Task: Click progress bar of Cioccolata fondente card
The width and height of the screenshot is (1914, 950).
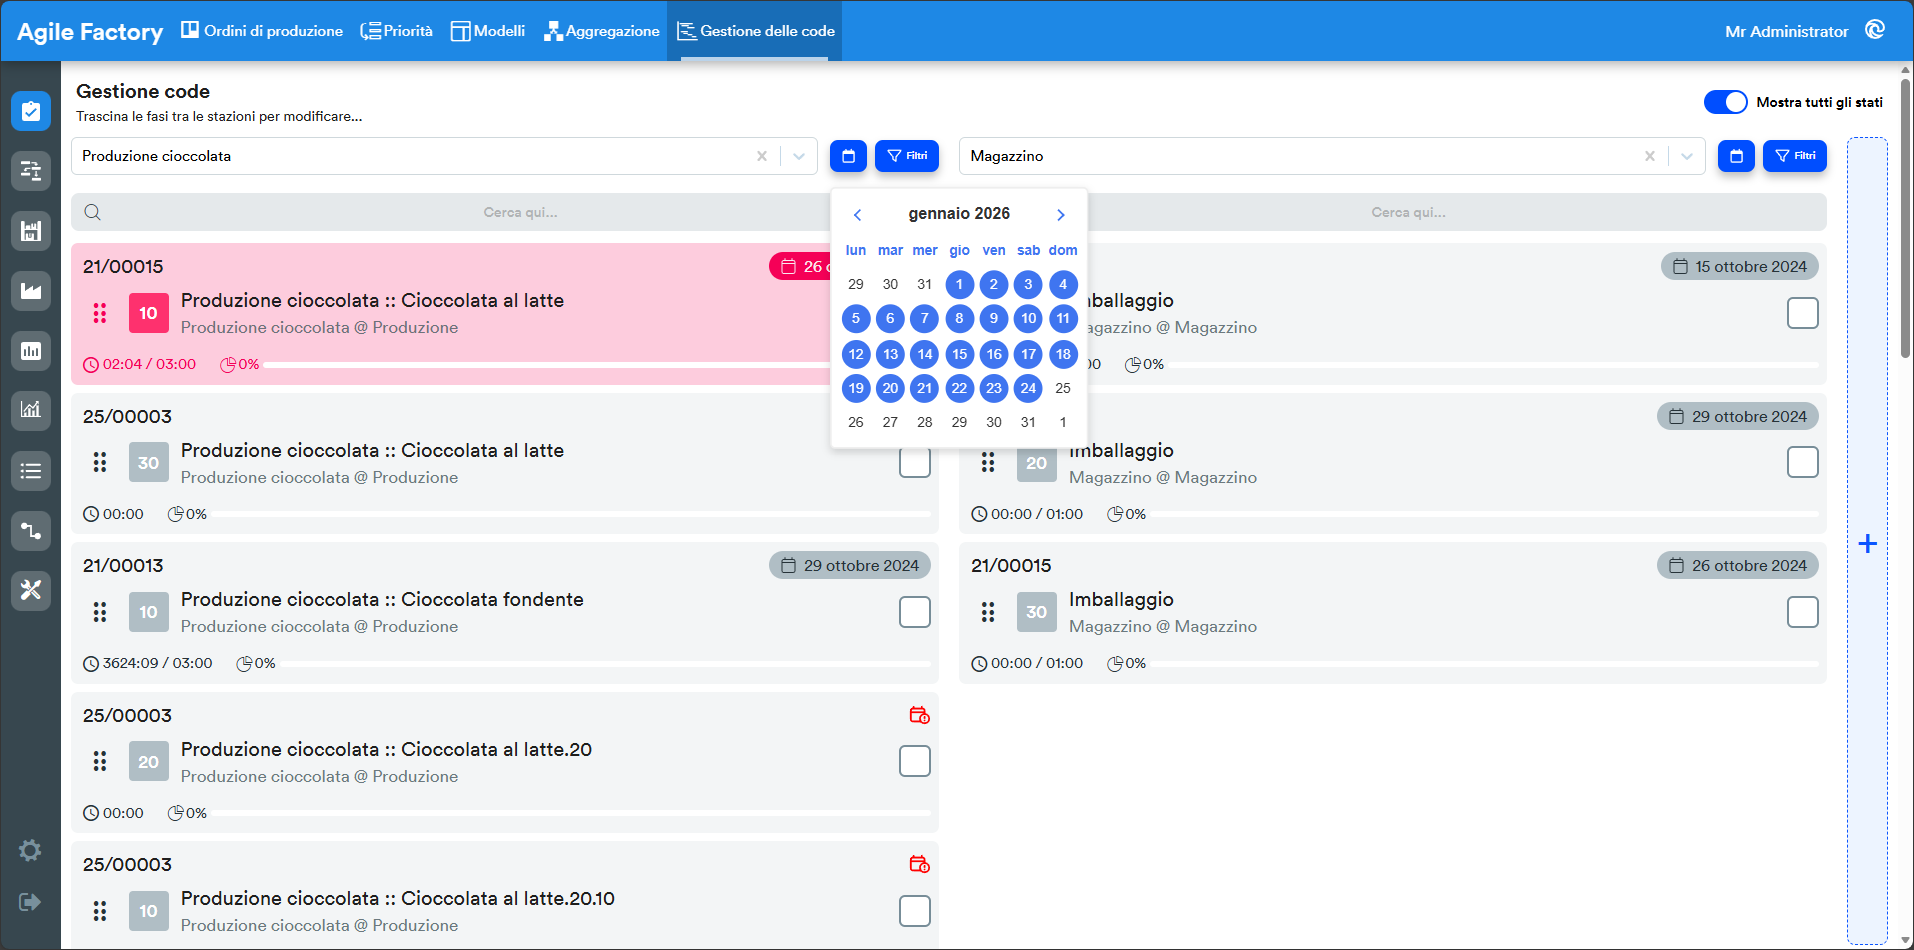Action: tap(607, 664)
